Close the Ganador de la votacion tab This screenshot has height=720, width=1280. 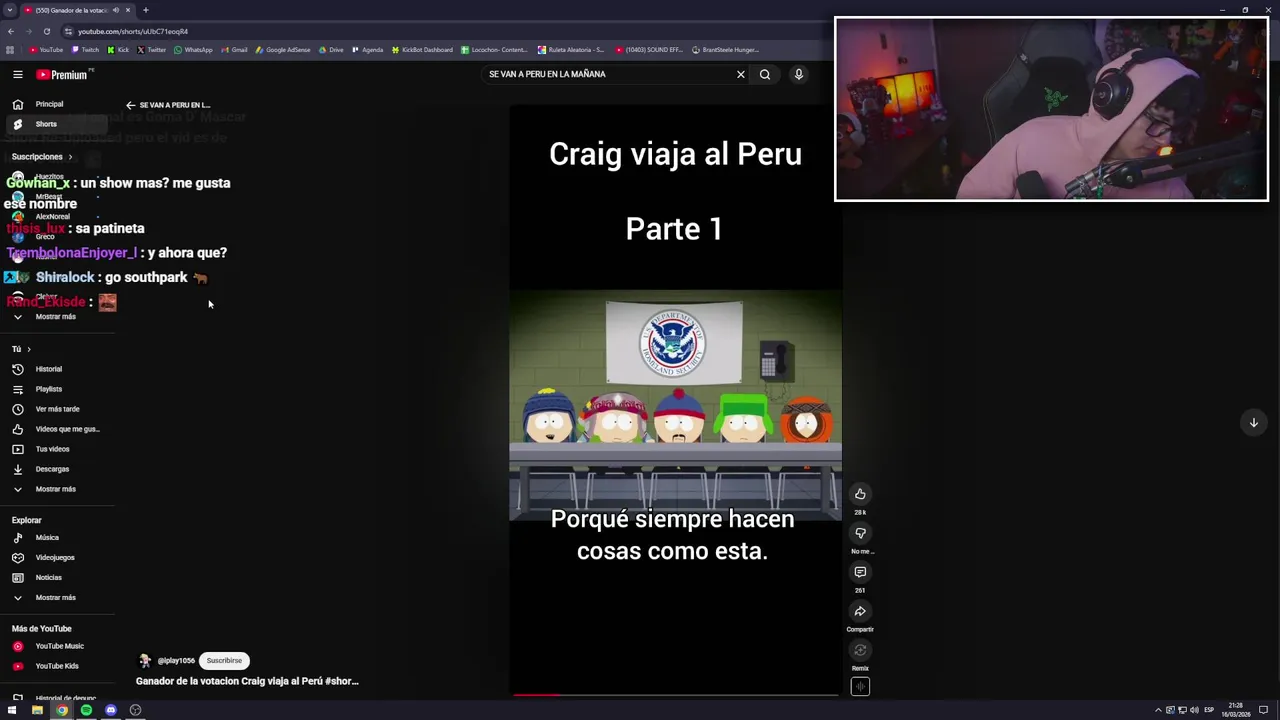coord(127,10)
